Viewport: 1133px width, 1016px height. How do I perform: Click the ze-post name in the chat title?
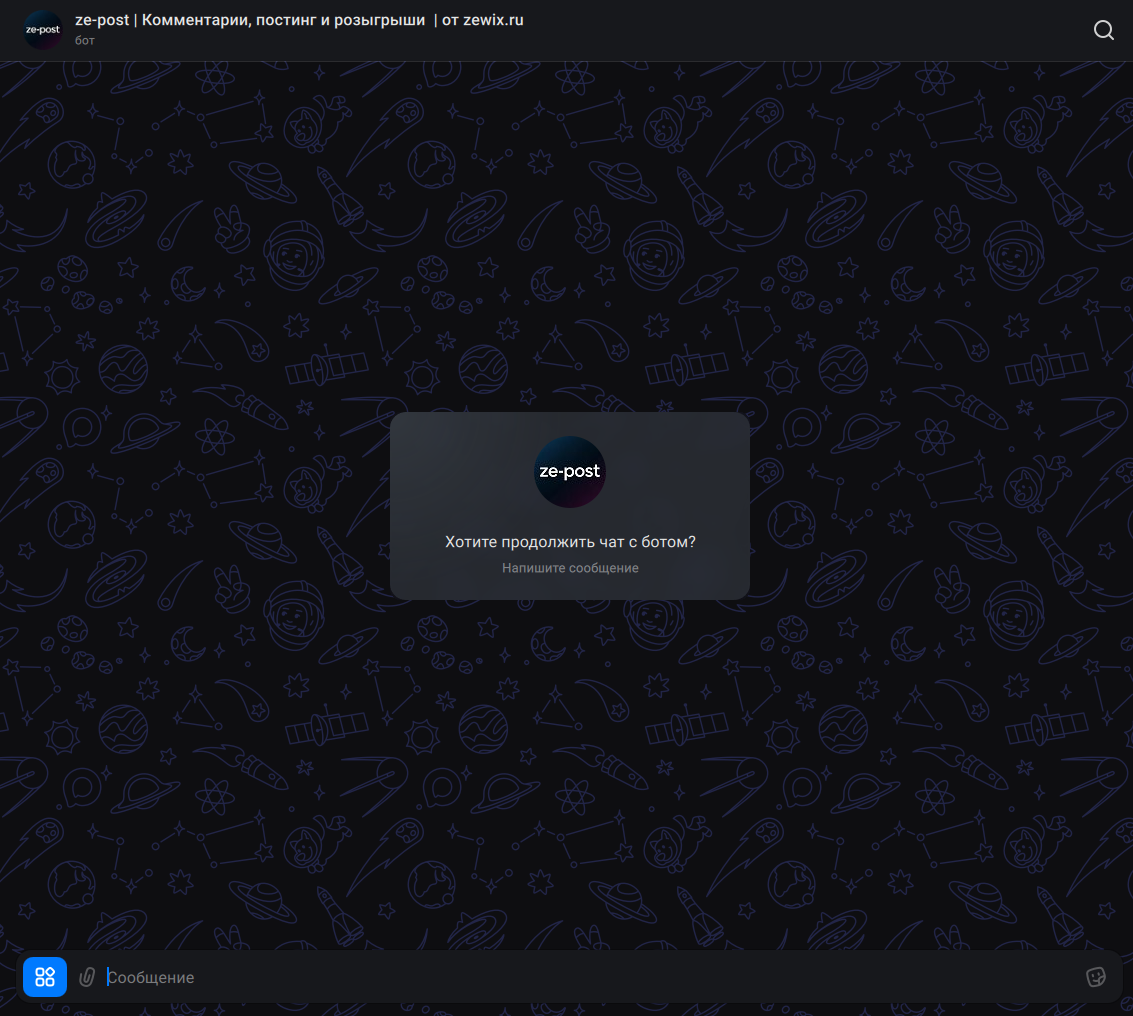(102, 20)
